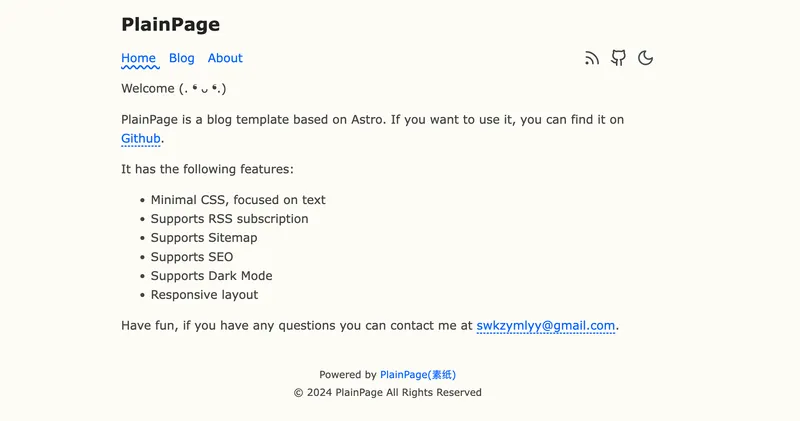Toggle dark mode with the moon icon
Image resolution: width=800 pixels, height=421 pixels.
(x=646, y=58)
